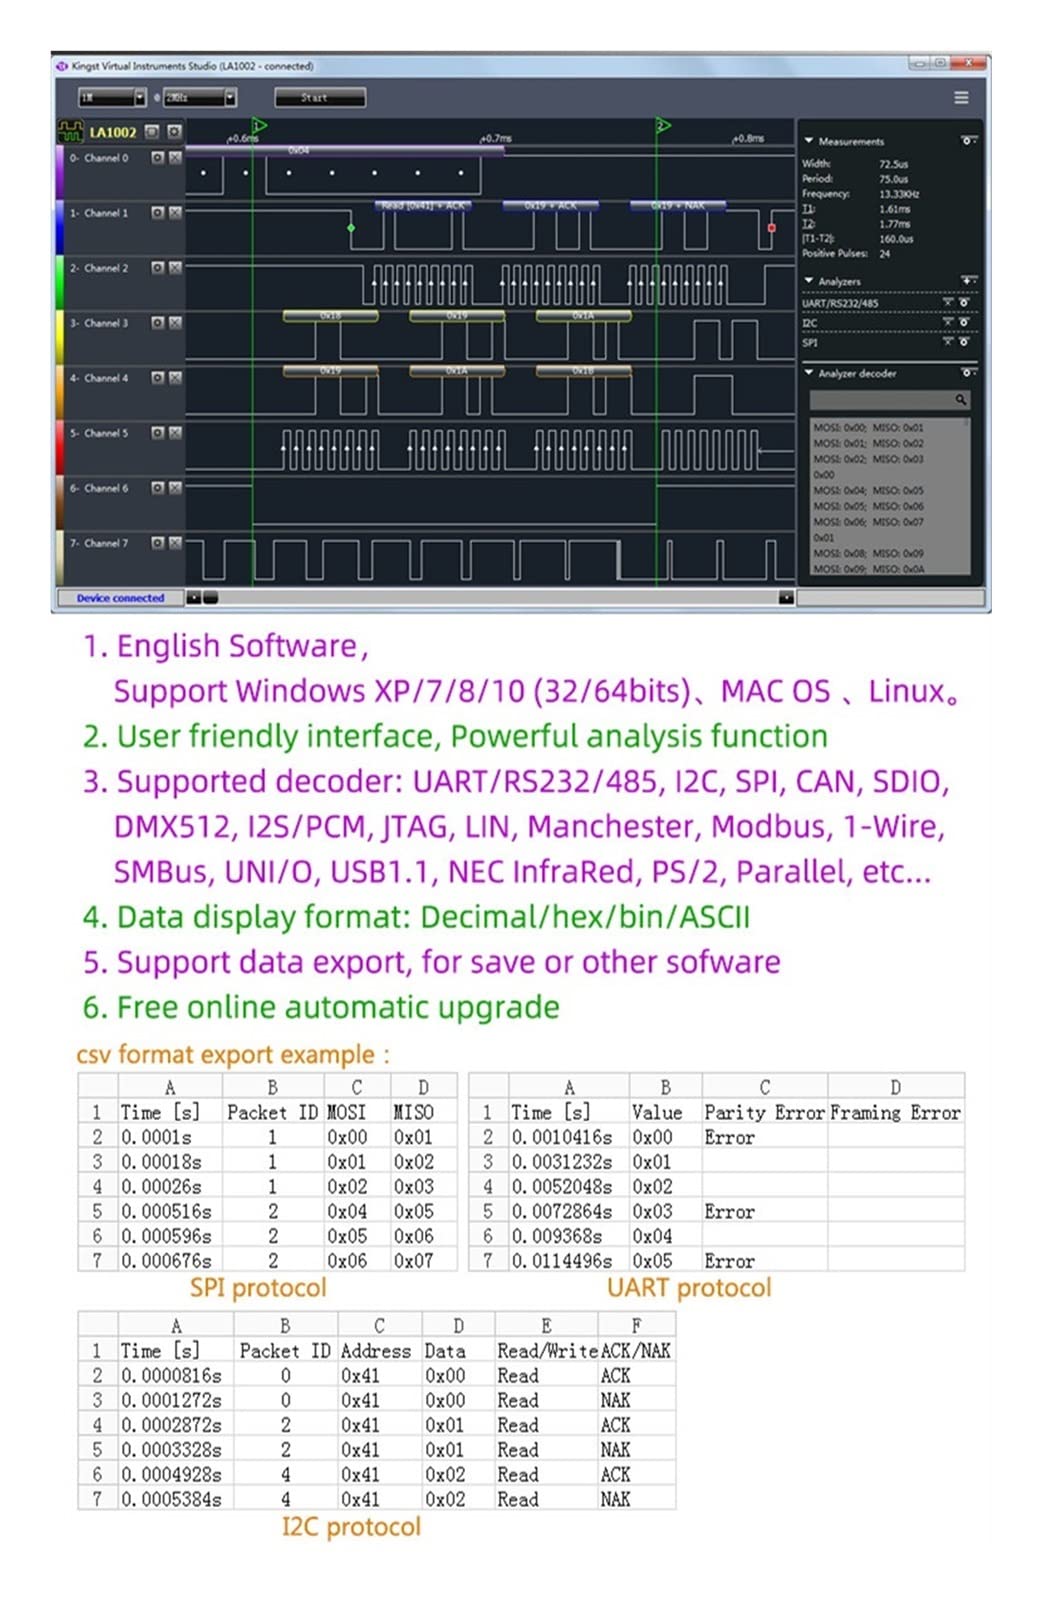Click the Channel 5 red color strip
Image resolution: width=1042 pixels, height=1601 pixels.
(x=59, y=447)
